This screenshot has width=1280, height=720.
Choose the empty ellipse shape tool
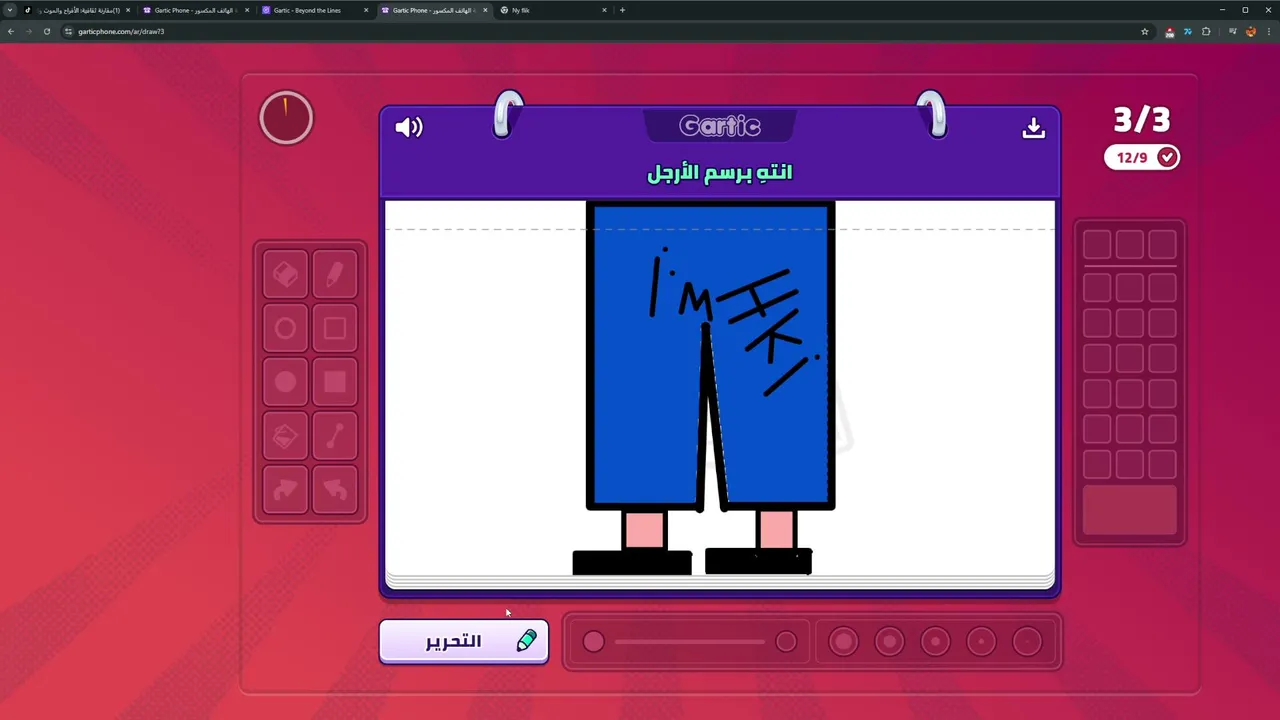click(x=285, y=329)
